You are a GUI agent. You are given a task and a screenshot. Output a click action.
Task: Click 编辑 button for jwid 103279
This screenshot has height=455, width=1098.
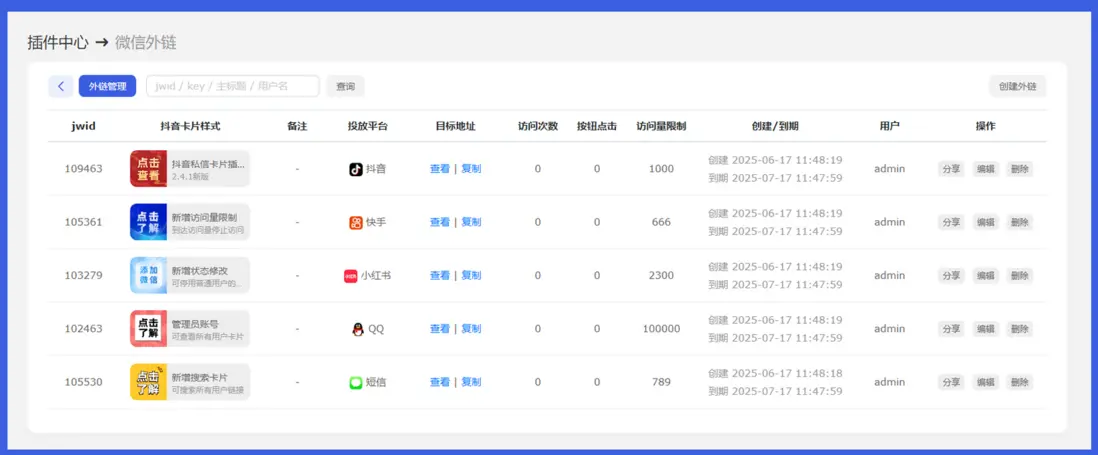tap(986, 275)
